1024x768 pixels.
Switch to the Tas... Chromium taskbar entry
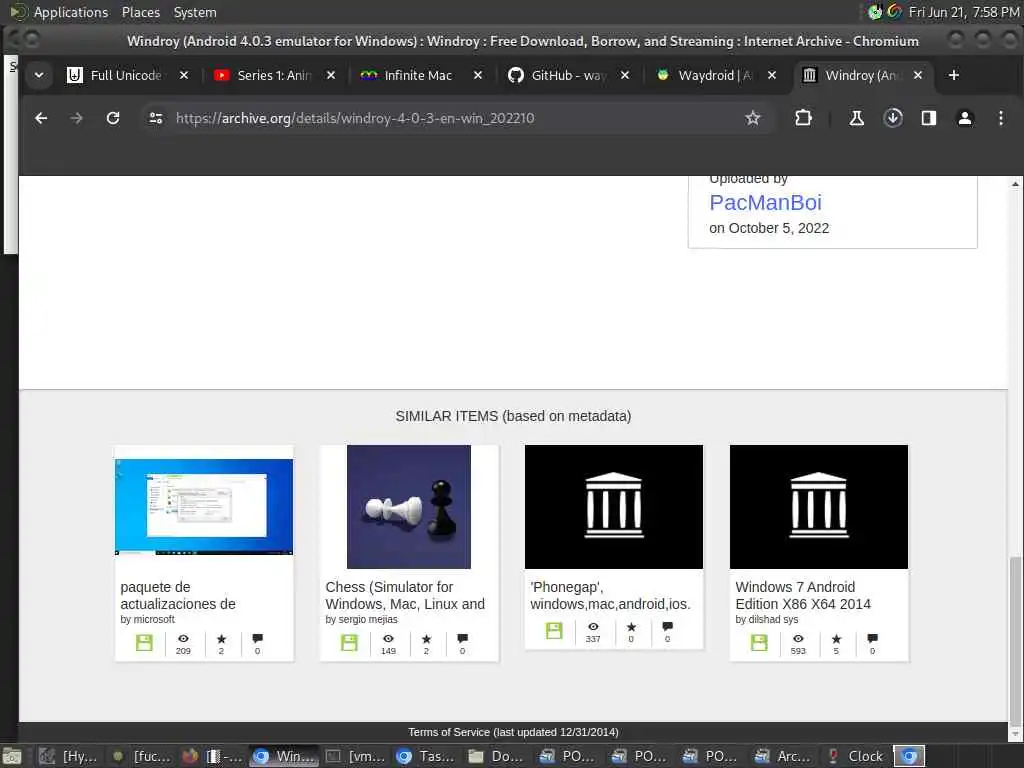point(425,756)
